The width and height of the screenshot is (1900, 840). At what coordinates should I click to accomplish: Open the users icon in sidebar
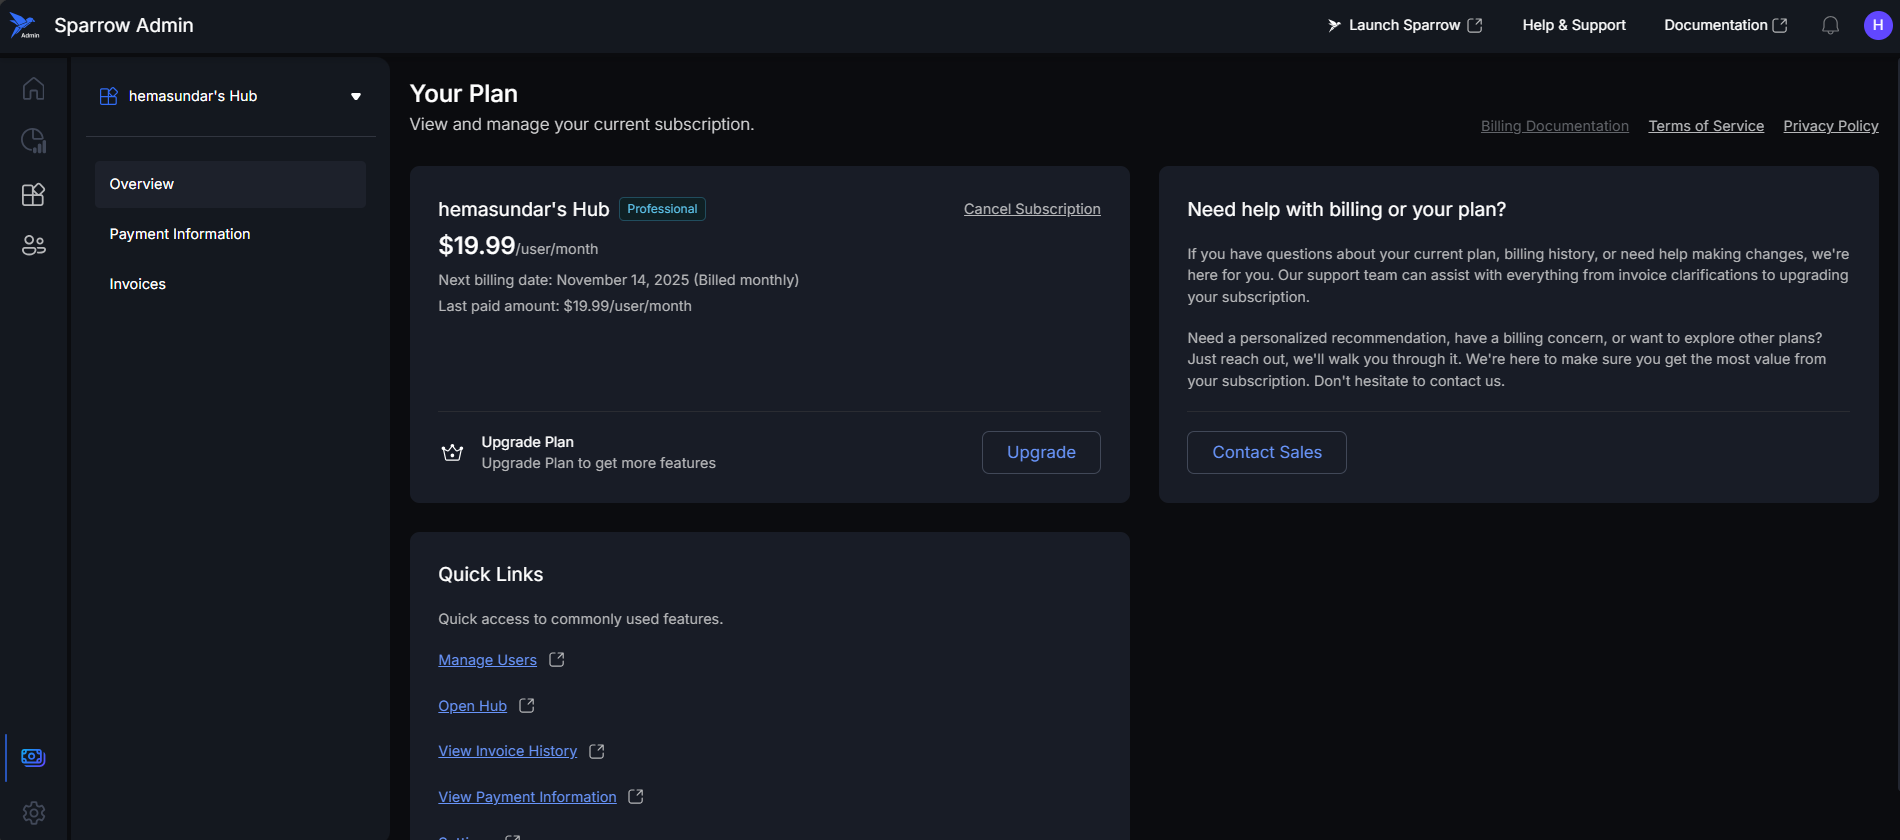pyautogui.click(x=33, y=245)
